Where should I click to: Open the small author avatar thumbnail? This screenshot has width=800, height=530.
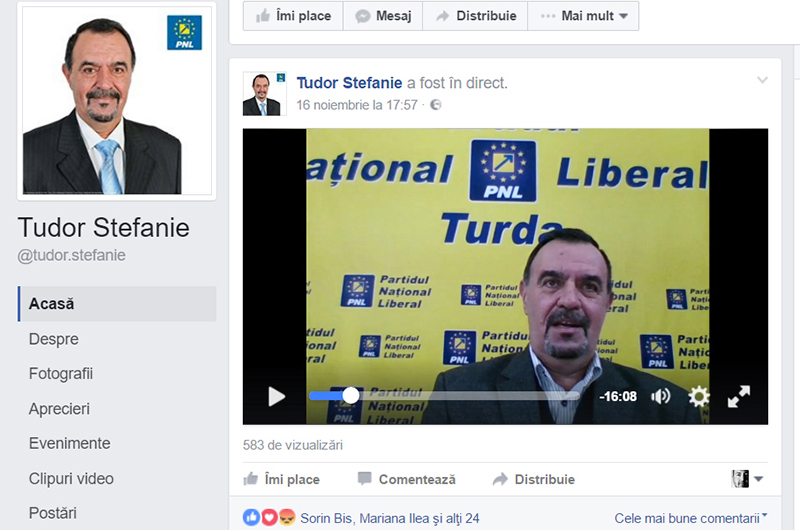click(264, 94)
